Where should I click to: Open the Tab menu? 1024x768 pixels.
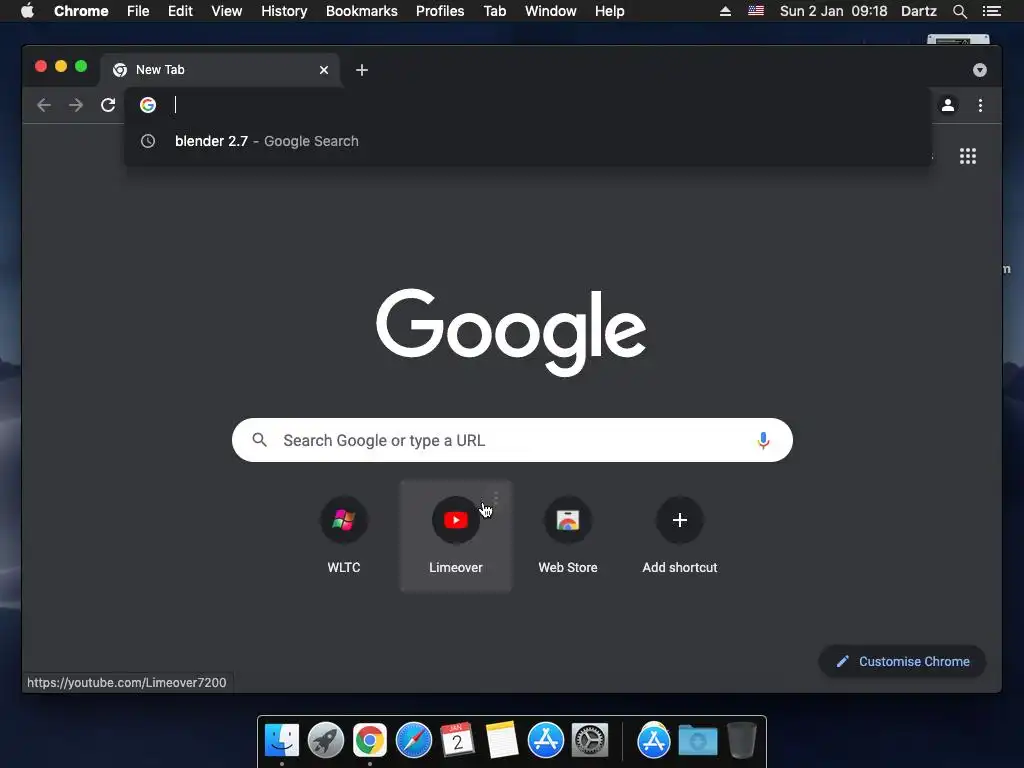[494, 11]
